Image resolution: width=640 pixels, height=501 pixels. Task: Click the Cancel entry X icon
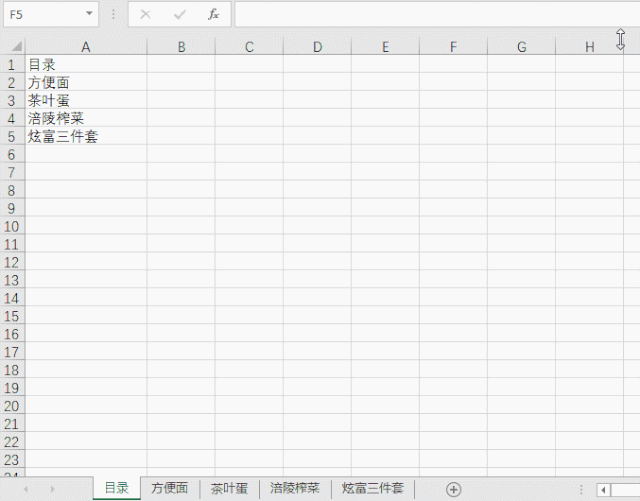coord(146,15)
